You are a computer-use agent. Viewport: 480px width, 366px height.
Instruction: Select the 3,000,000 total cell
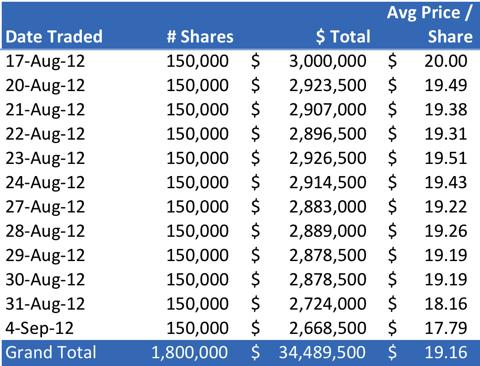[328, 61]
